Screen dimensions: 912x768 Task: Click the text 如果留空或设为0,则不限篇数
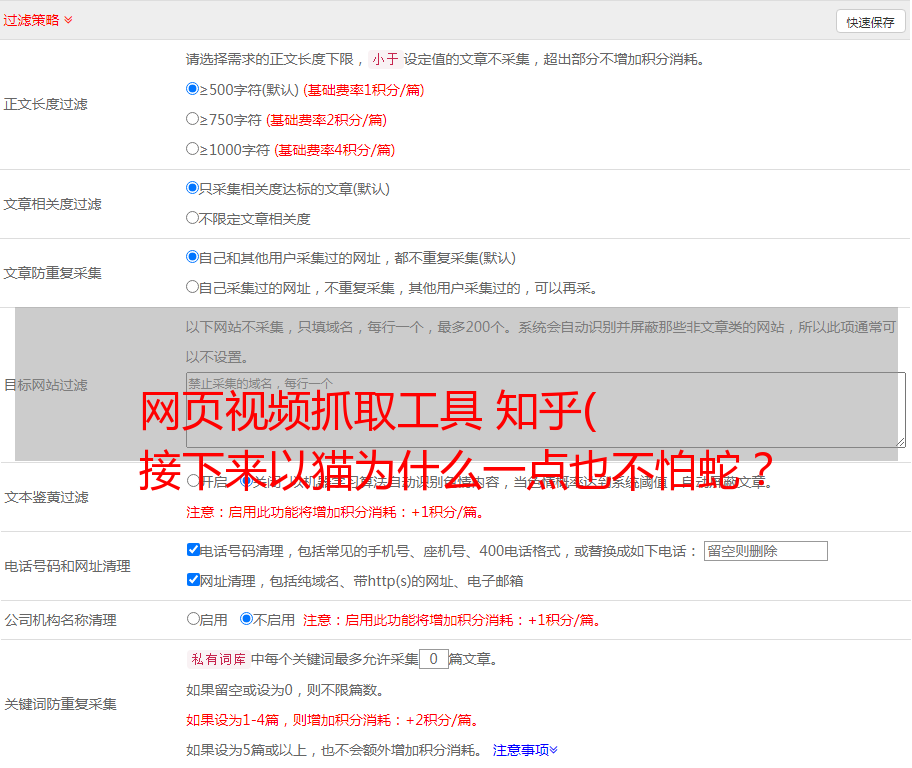point(285,690)
